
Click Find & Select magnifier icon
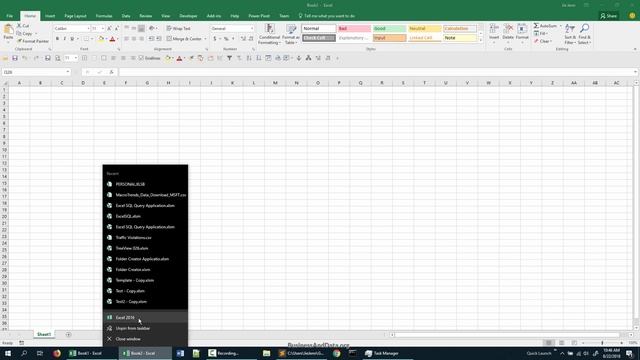[584, 29]
